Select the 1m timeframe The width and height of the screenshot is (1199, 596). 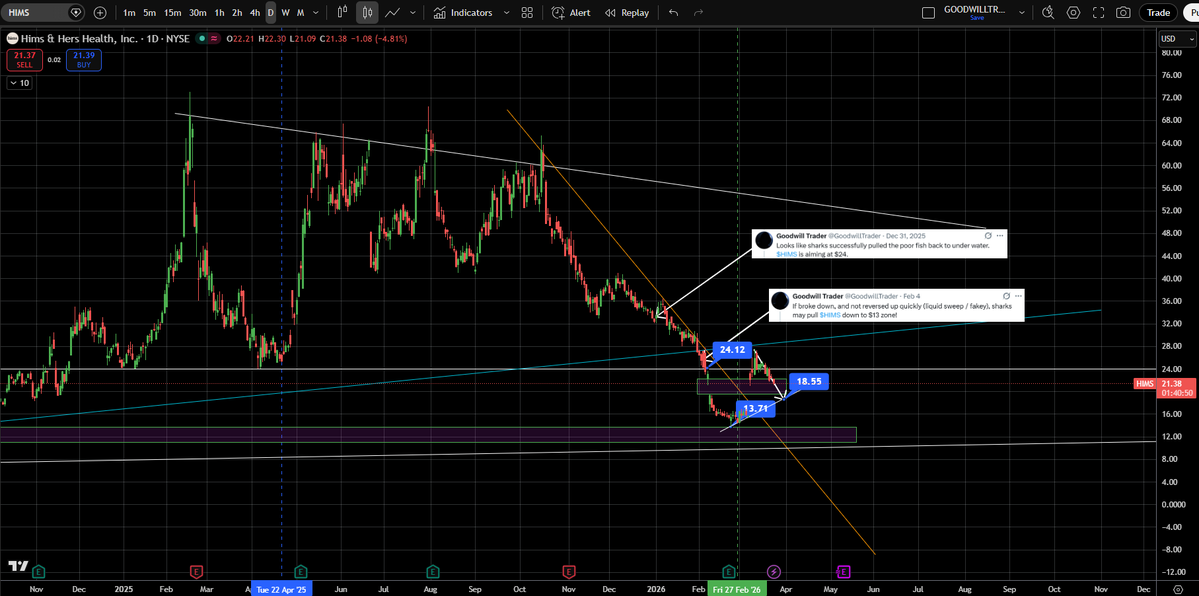(130, 13)
